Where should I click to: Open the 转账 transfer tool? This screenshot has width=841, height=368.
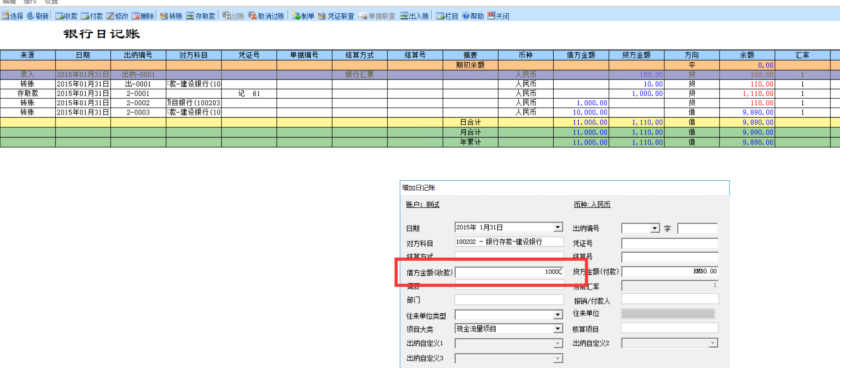tap(172, 16)
